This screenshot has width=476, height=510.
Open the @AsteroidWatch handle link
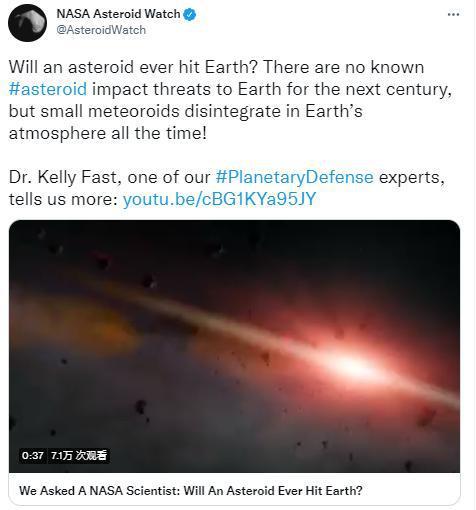tap(101, 30)
